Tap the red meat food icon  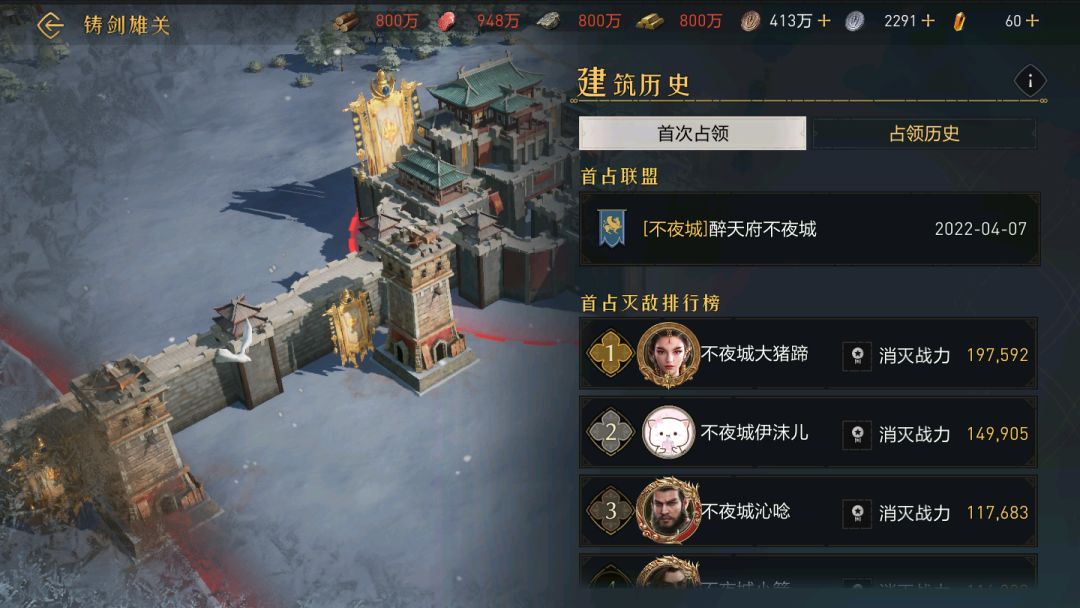pos(448,21)
